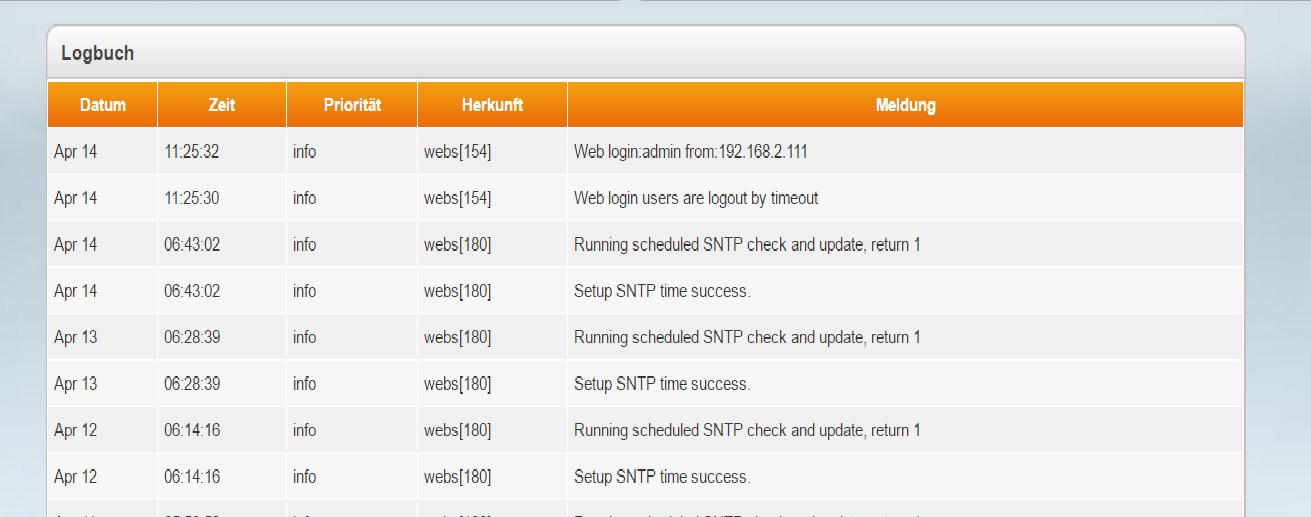Screen dimensions: 1311x517
Task: Click the 11:25:30 time cell
Action: (x=191, y=198)
